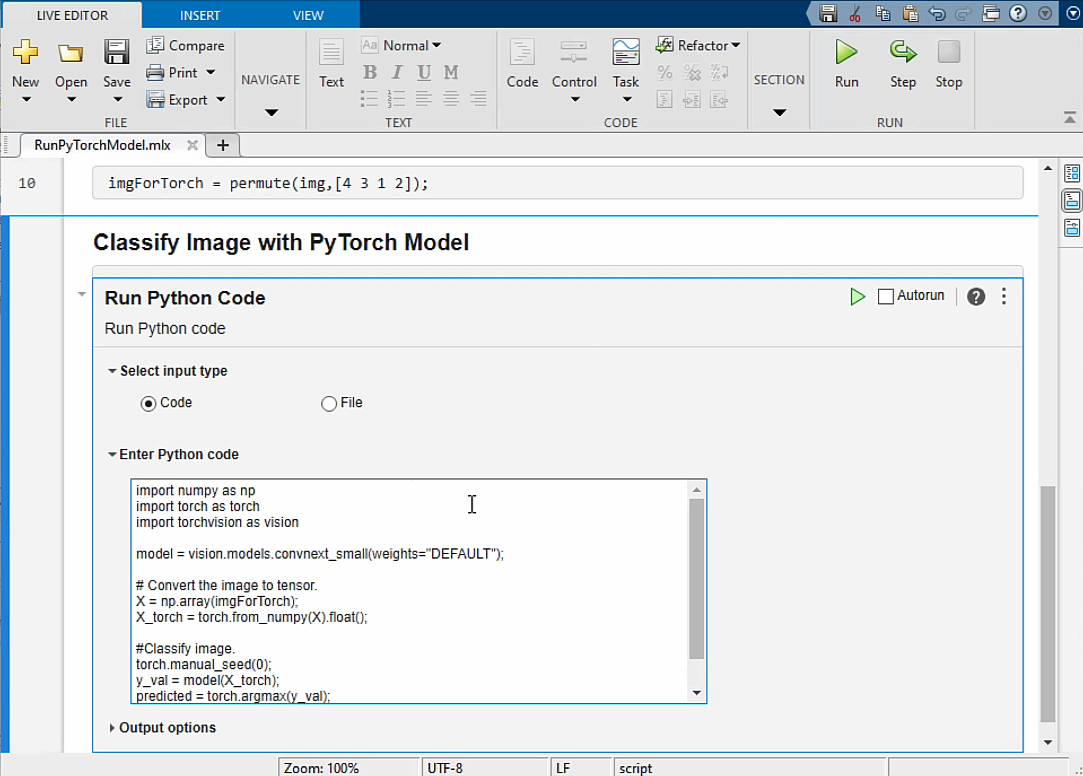
Task: Select the Code input type radio
Action: [148, 404]
